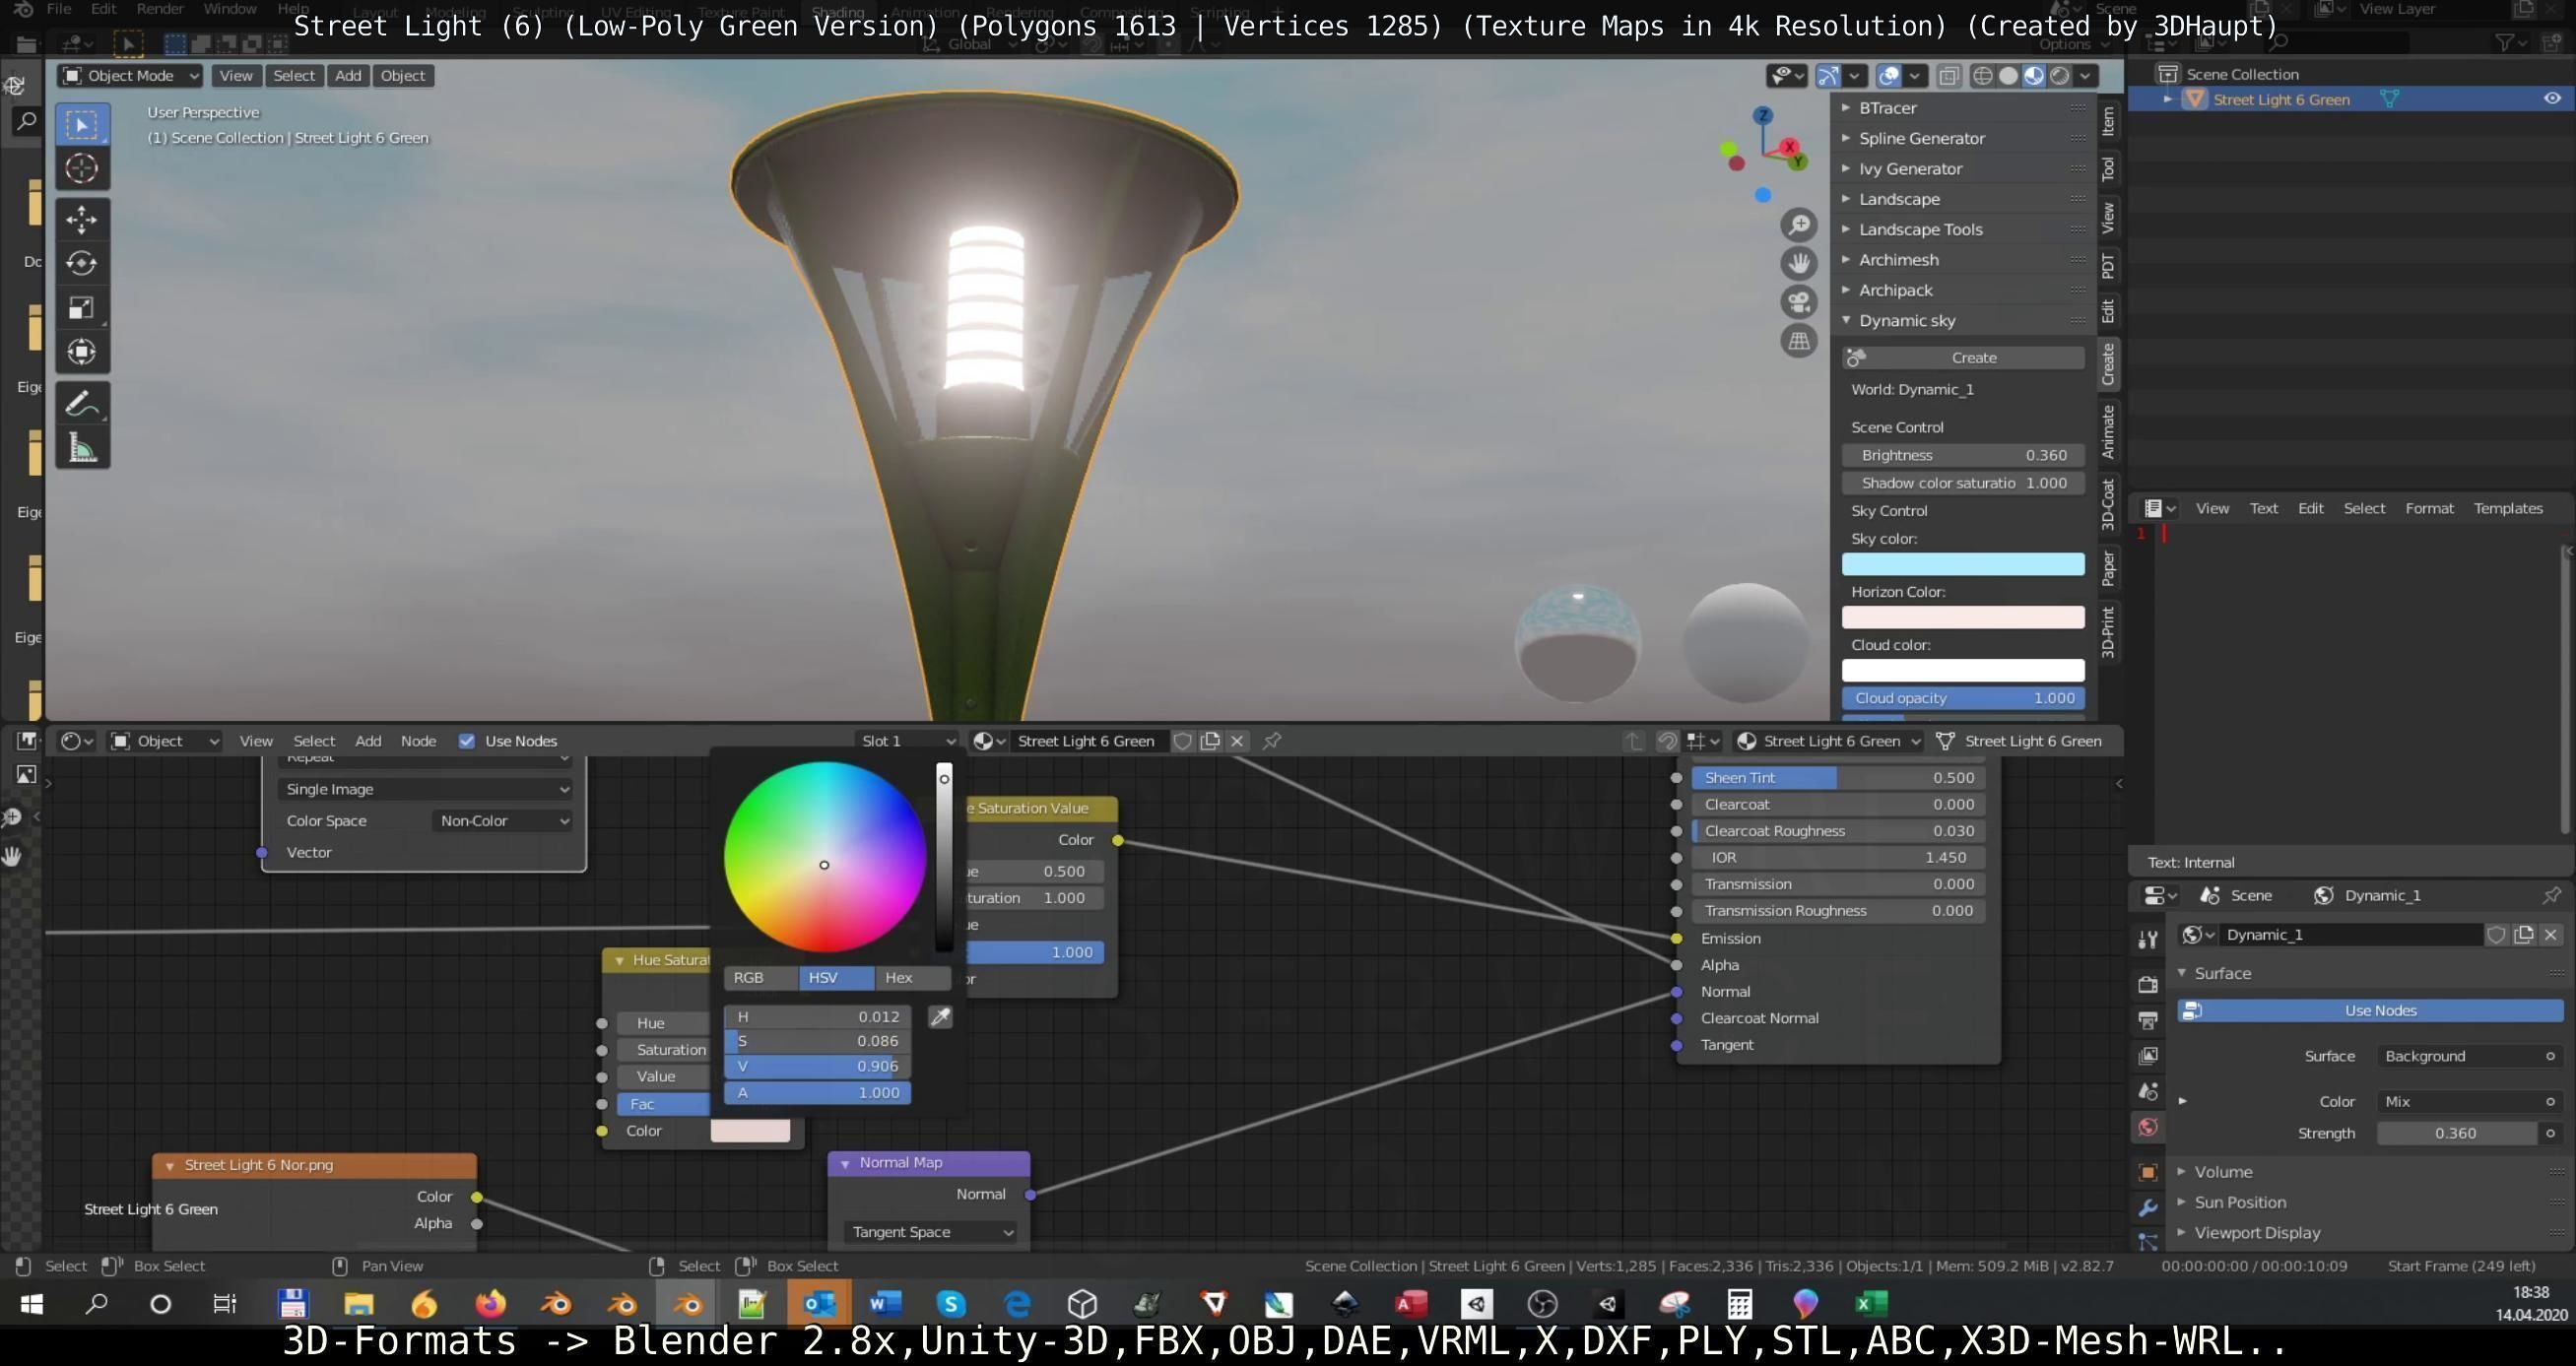This screenshot has width=2576, height=1366.
Task: Open the viewport Add menu
Action: click(348, 76)
